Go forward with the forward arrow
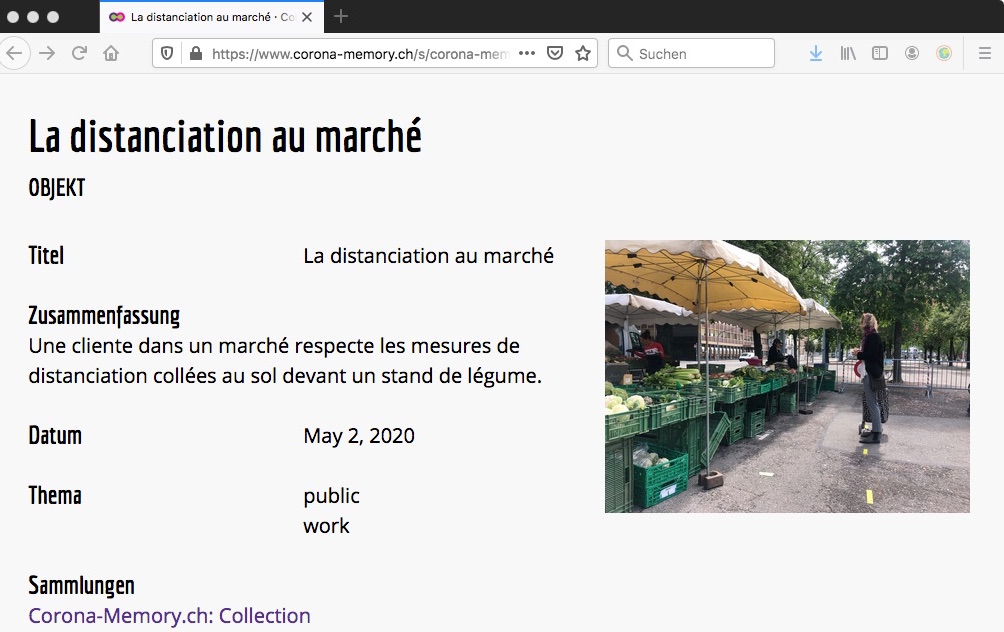The height and width of the screenshot is (632, 1004). [x=47, y=53]
